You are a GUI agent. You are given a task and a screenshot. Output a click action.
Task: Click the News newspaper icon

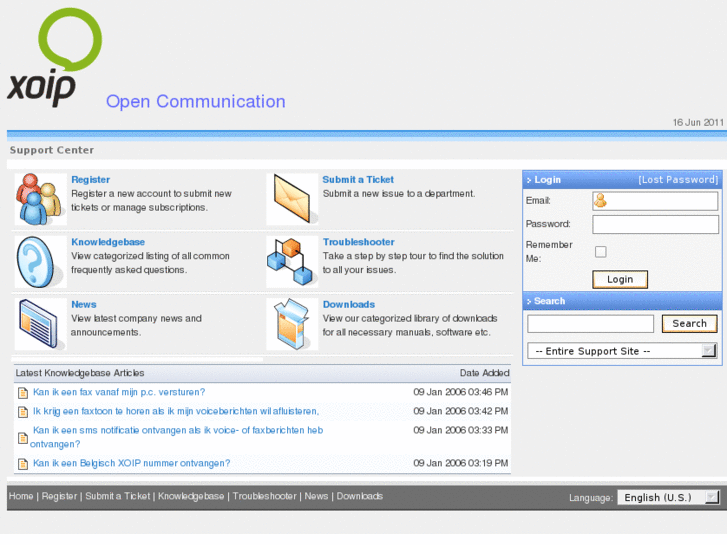point(40,324)
